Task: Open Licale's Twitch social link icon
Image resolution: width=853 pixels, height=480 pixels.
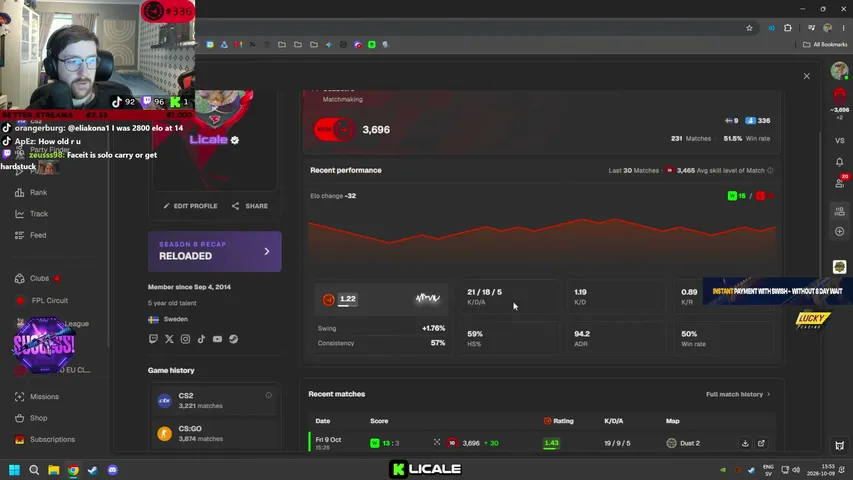Action: [x=153, y=339]
